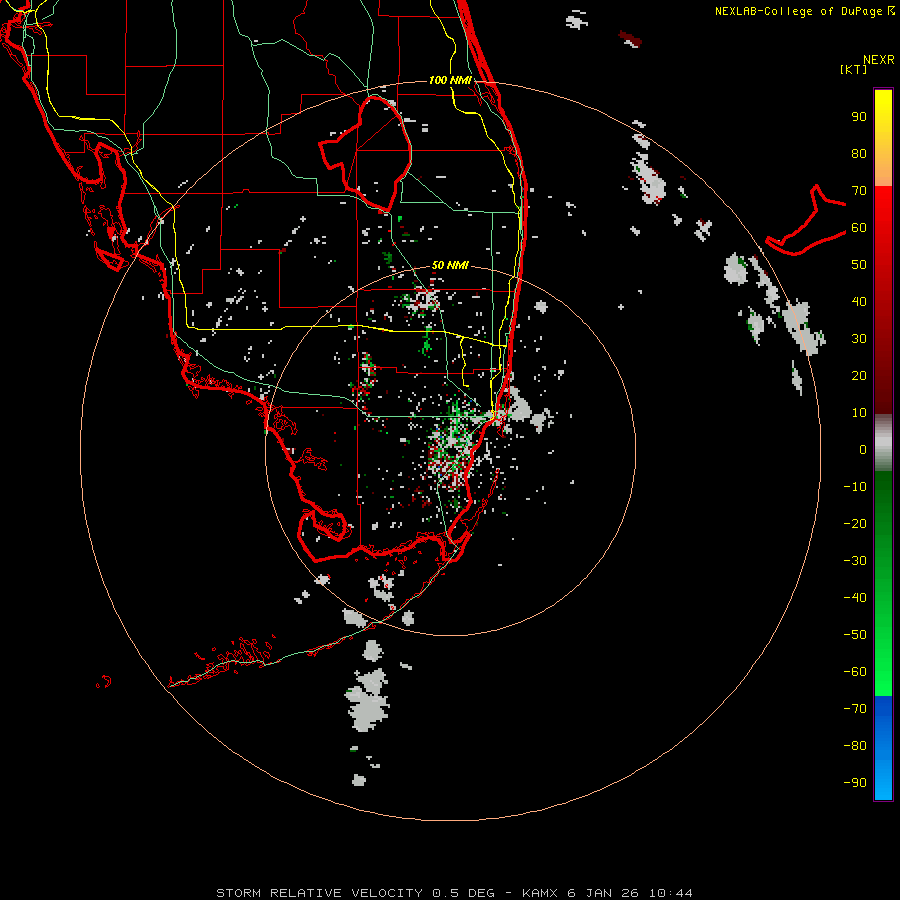Click the 100 NMI range ring label
Screen dimensions: 900x900
(451, 80)
